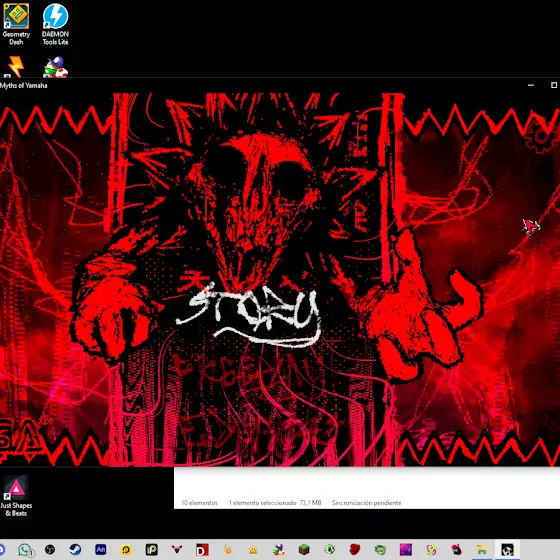Image resolution: width=560 pixels, height=560 pixels.
Task: Open the red horned face taskbar icon
Action: point(177,550)
